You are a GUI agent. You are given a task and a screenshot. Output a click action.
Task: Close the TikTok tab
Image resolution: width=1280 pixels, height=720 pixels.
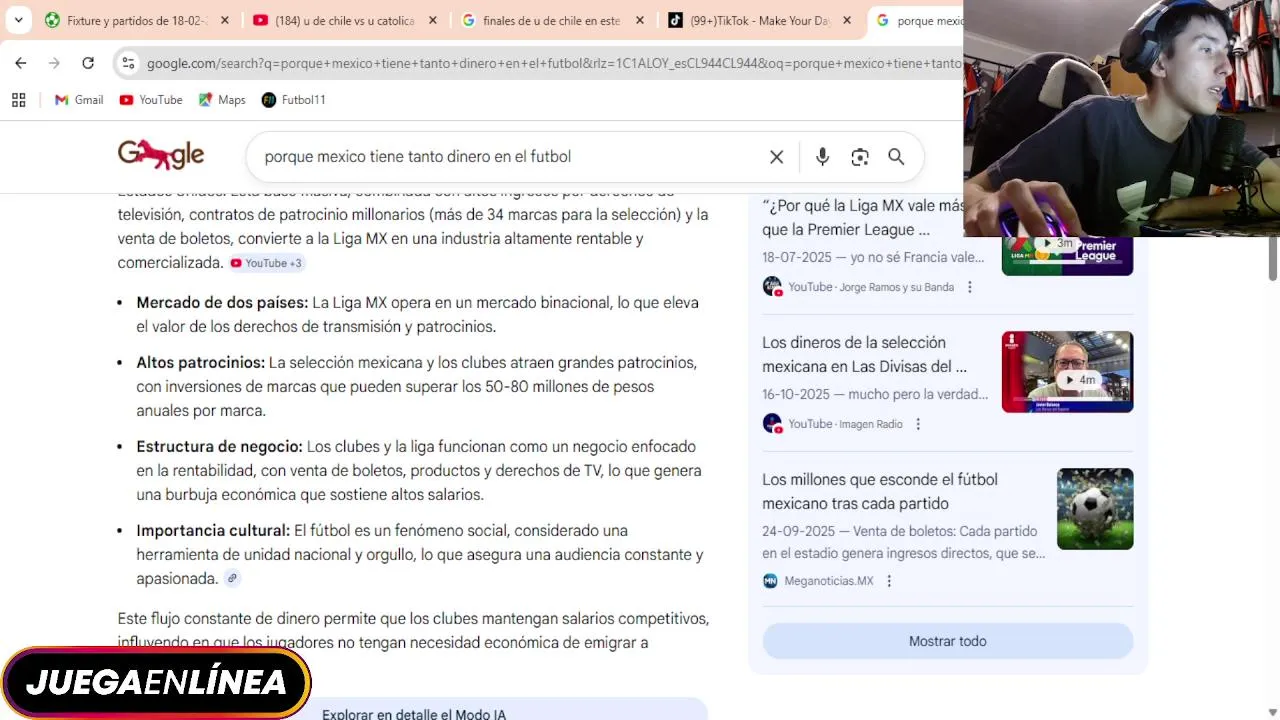click(x=847, y=20)
